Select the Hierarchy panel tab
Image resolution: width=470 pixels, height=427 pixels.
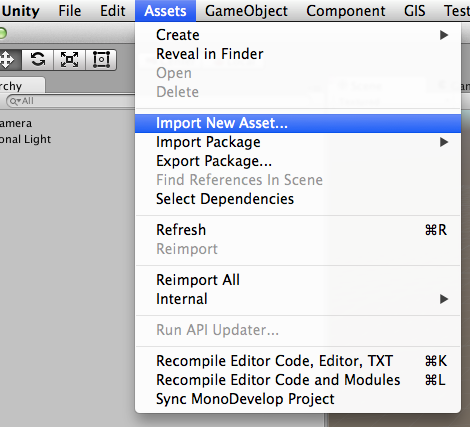pyautogui.click(x=21, y=86)
